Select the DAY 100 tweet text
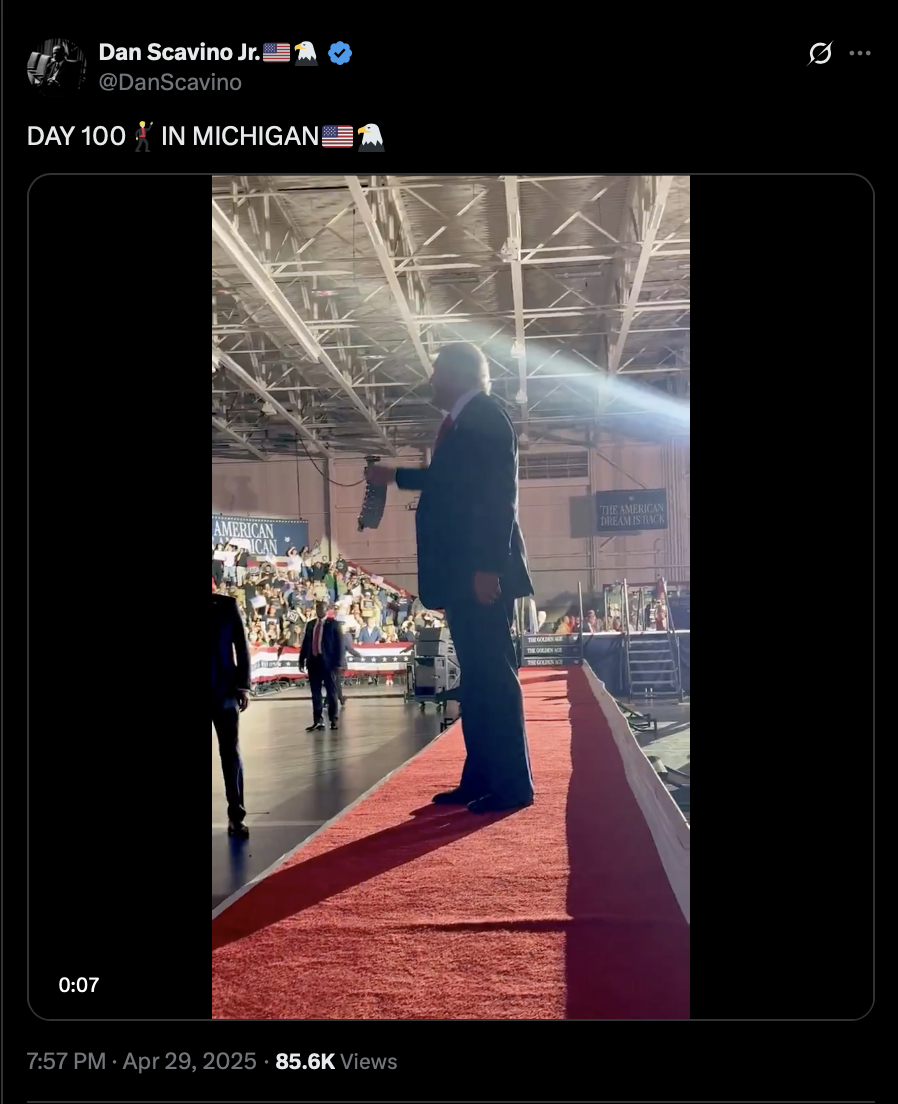898x1104 pixels. pos(76,136)
